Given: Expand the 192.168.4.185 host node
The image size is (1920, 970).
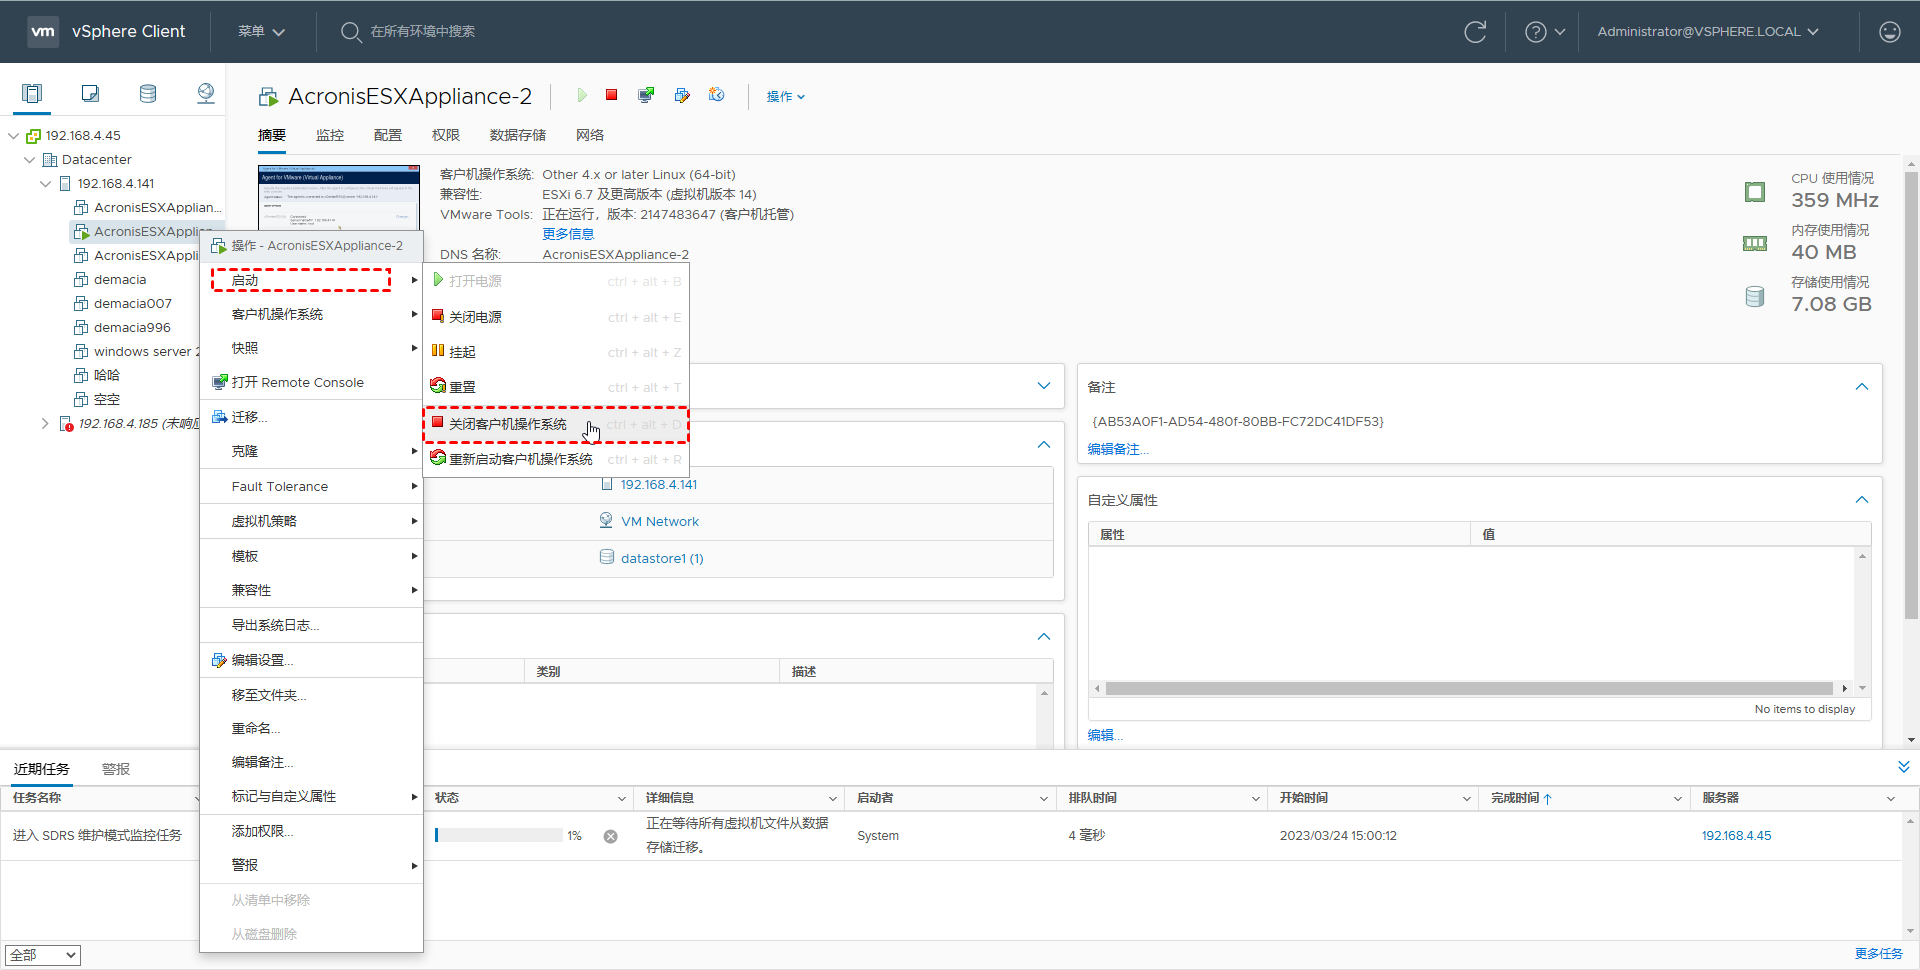Looking at the screenshot, I should 45,424.
